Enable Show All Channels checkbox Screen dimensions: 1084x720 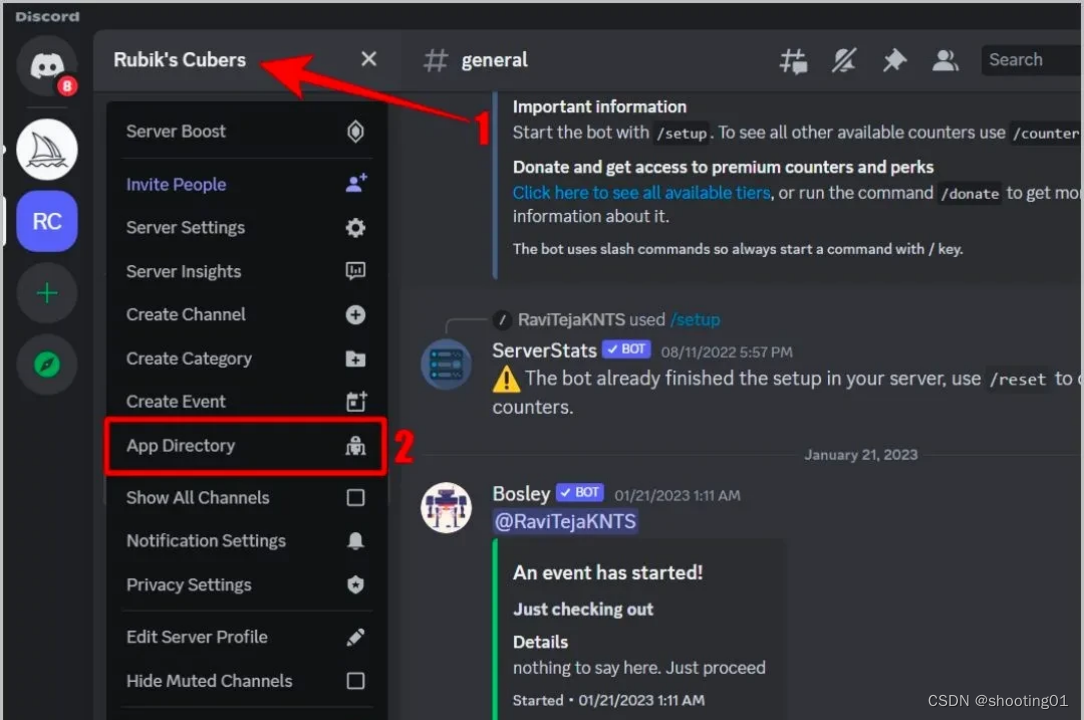click(355, 497)
